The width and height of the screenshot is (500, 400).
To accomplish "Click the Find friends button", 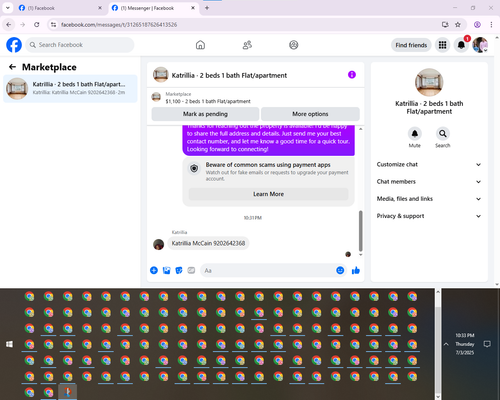I will (411, 45).
